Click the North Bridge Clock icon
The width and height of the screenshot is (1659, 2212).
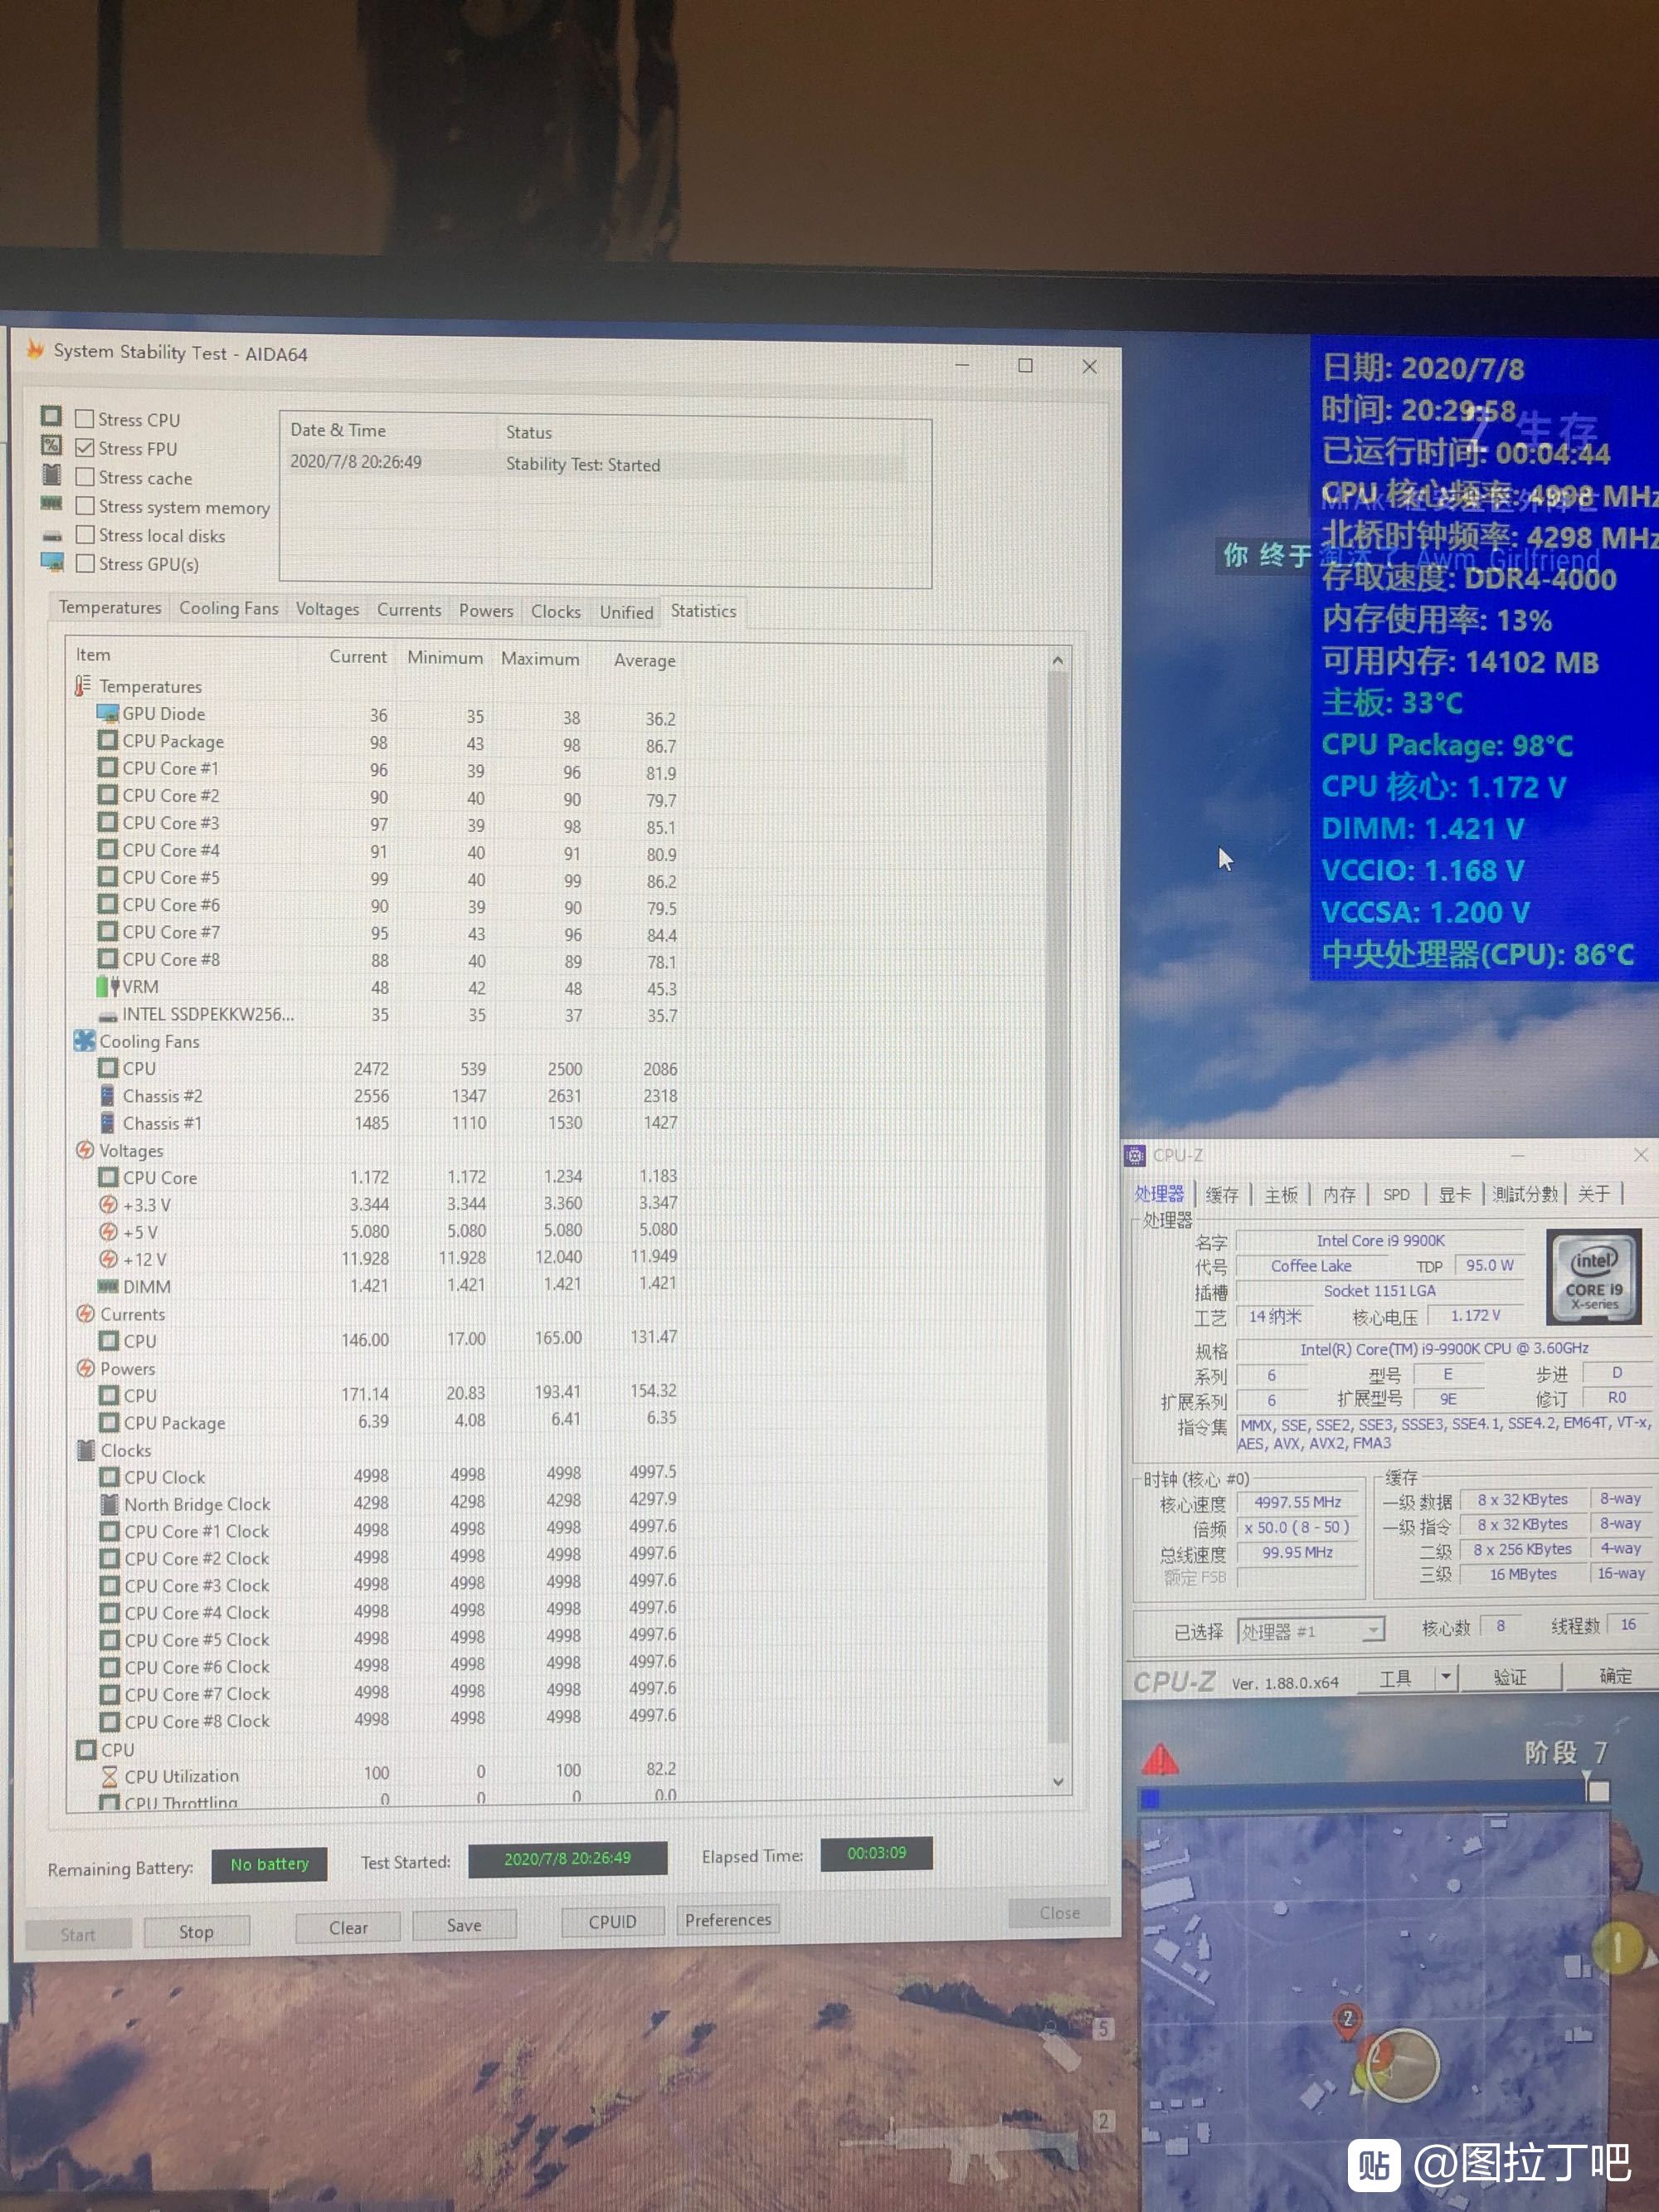tap(110, 1504)
